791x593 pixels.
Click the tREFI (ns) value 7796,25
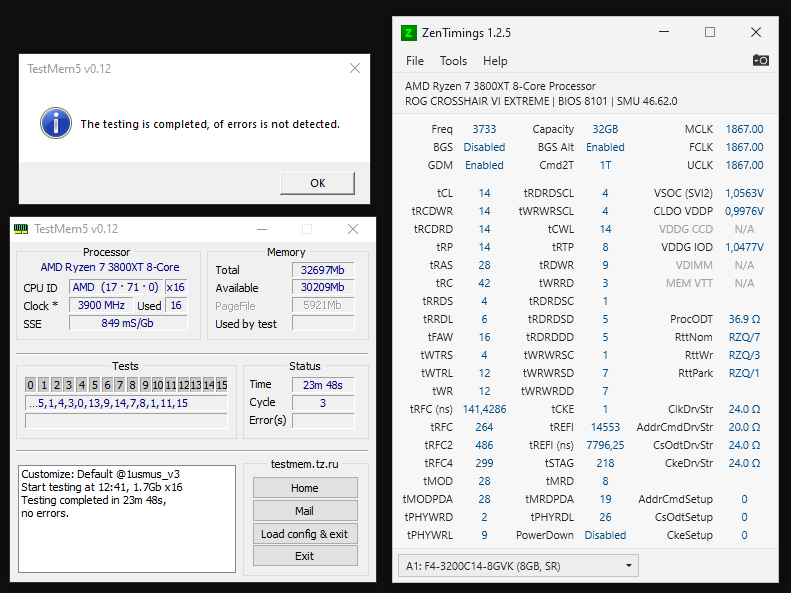[x=605, y=445]
